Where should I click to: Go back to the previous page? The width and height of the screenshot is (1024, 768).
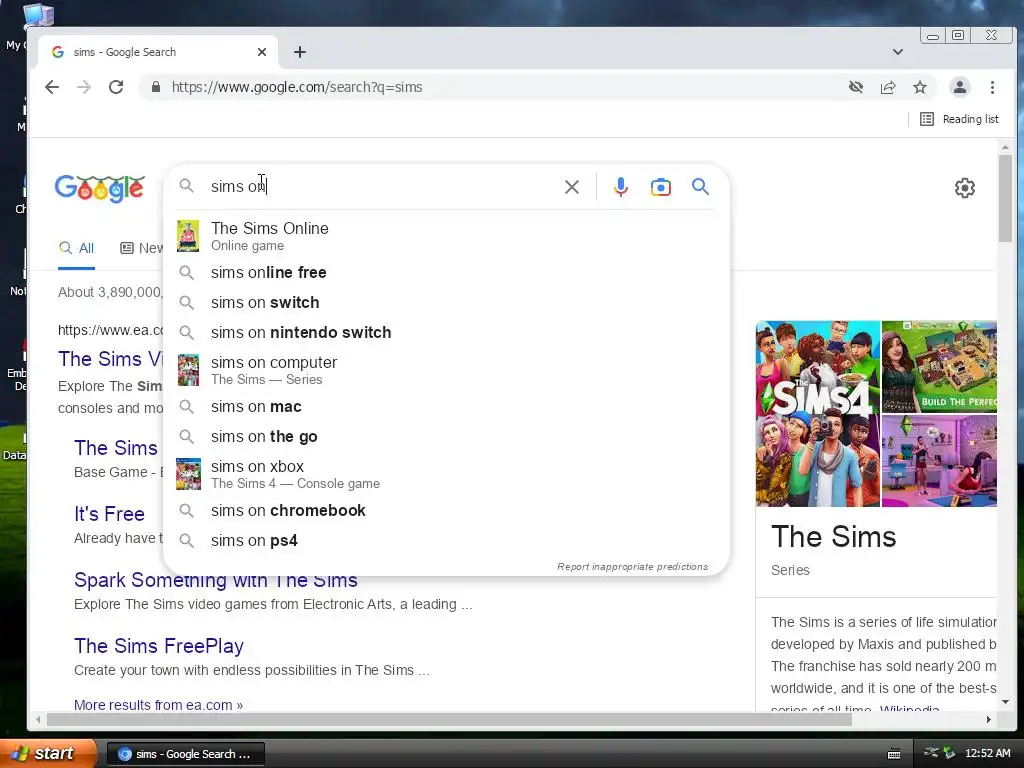[52, 87]
